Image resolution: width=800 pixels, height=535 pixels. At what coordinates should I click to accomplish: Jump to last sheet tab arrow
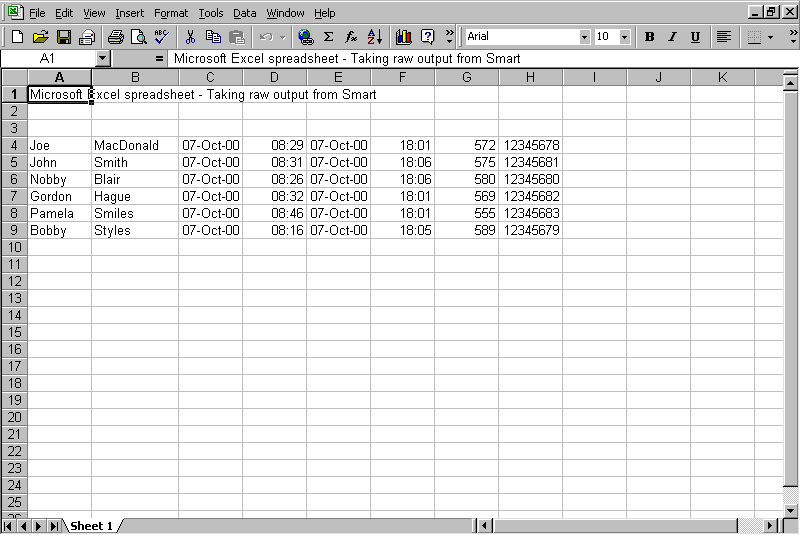[x=54, y=526]
